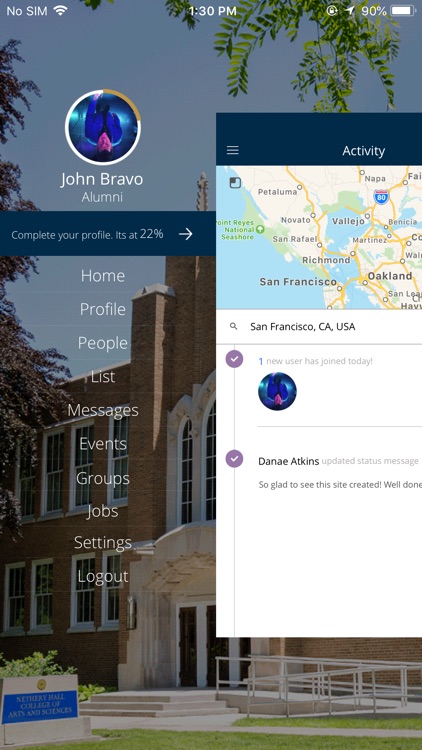Click the San Francisco location search field
This screenshot has width=422, height=750.
319,327
